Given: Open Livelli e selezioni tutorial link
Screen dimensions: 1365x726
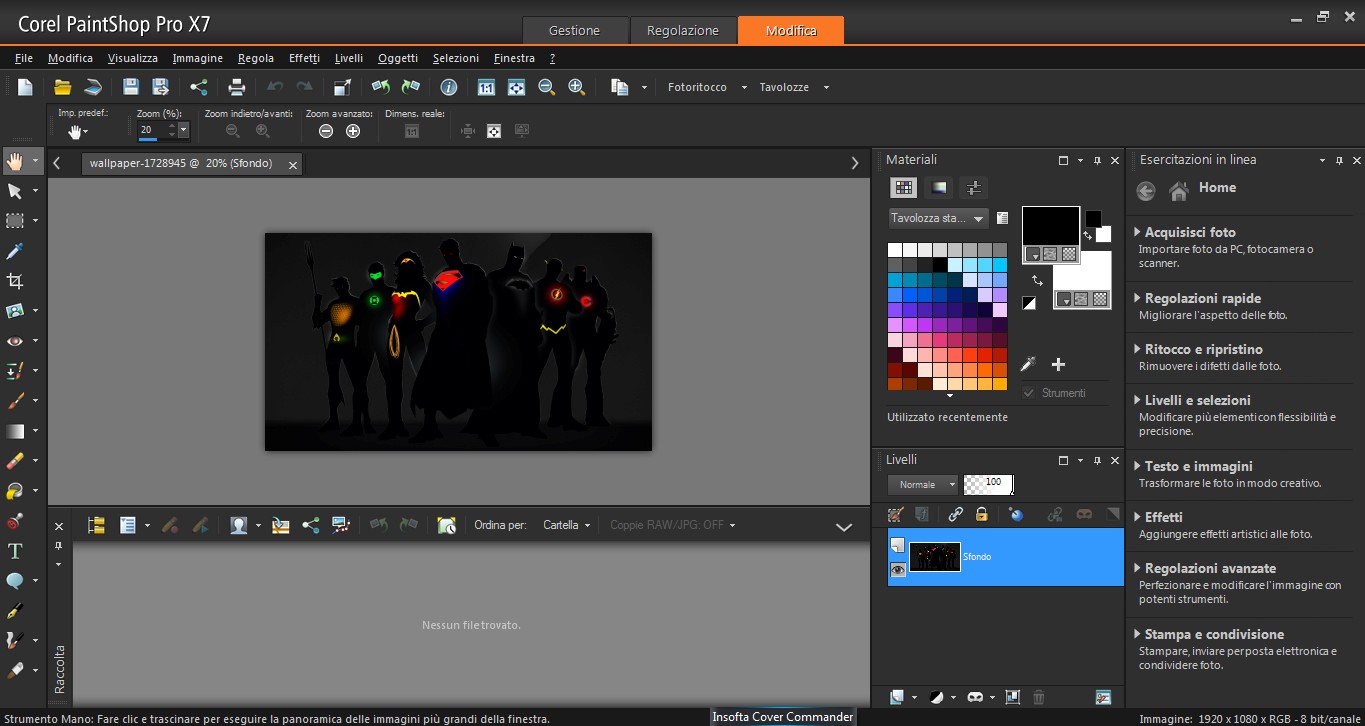Looking at the screenshot, I should click(1198, 400).
